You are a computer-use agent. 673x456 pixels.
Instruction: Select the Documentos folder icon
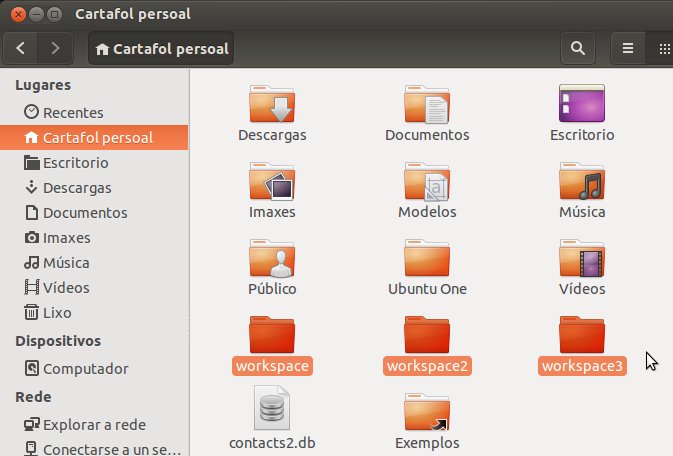point(427,103)
